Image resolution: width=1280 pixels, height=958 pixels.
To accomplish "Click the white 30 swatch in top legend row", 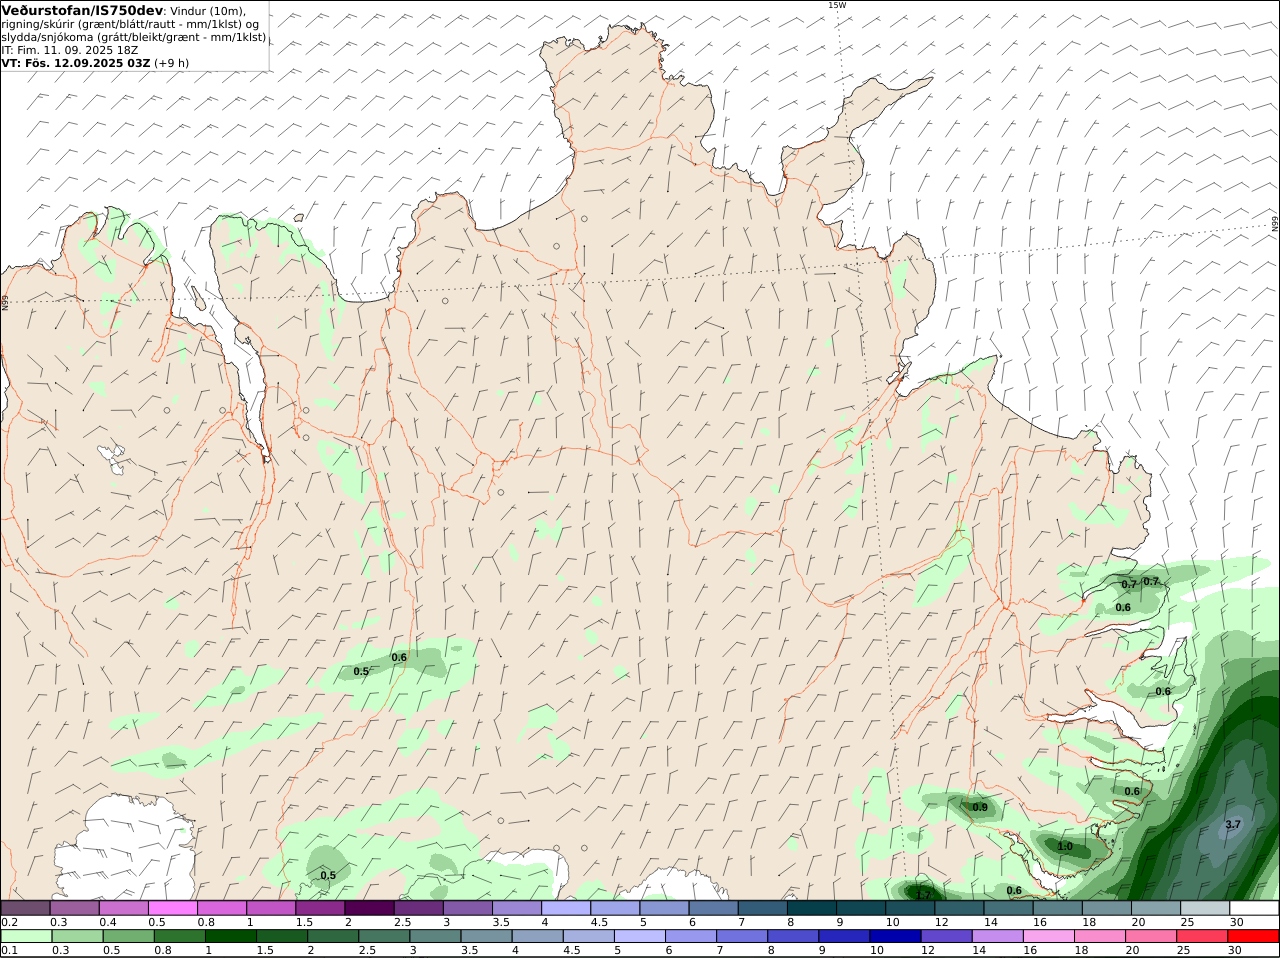I will click(1254, 908).
